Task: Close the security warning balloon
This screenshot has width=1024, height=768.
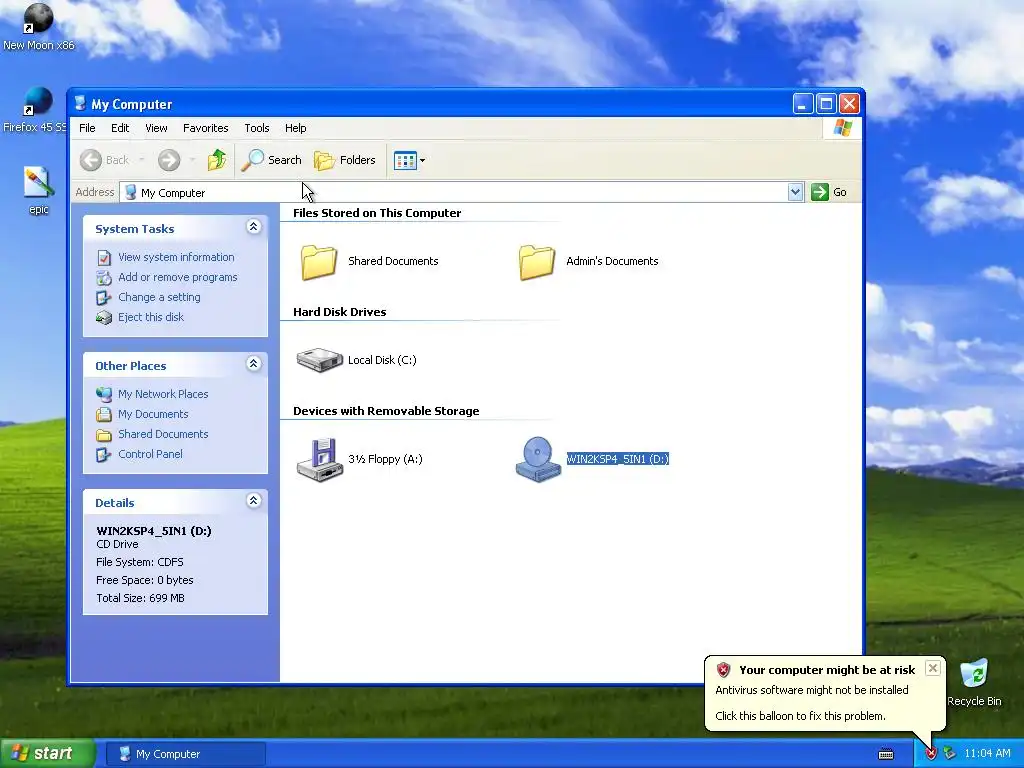Action: tap(933, 667)
